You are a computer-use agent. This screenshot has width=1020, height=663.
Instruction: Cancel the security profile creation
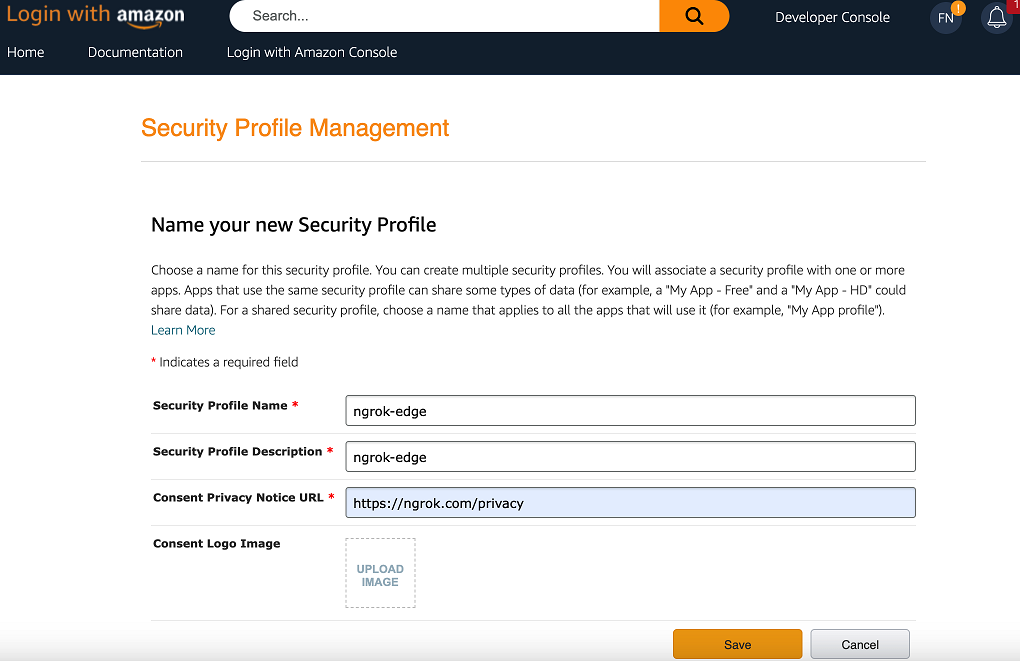[860, 644]
